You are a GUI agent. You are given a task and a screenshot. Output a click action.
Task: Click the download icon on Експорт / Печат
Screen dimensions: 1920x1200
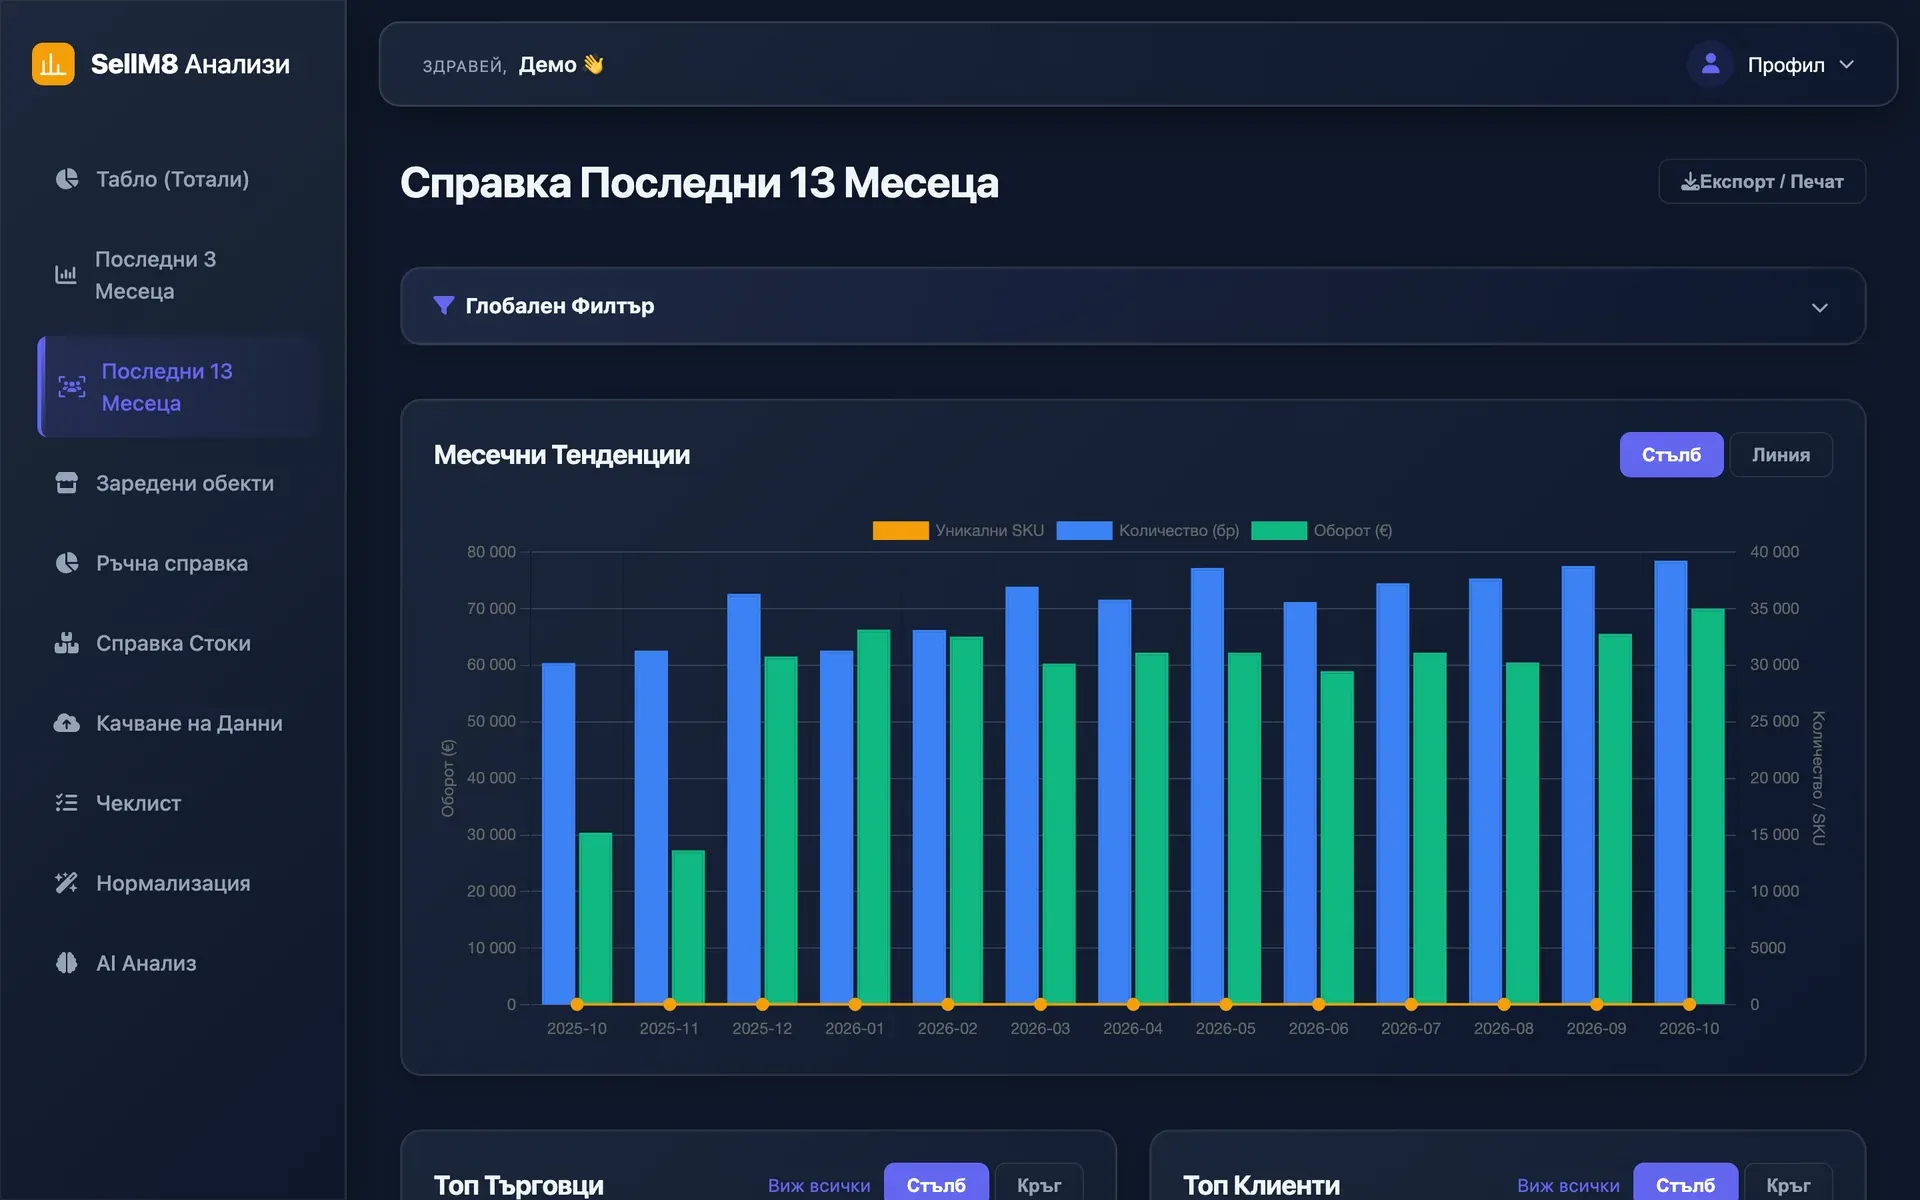[x=1690, y=182]
